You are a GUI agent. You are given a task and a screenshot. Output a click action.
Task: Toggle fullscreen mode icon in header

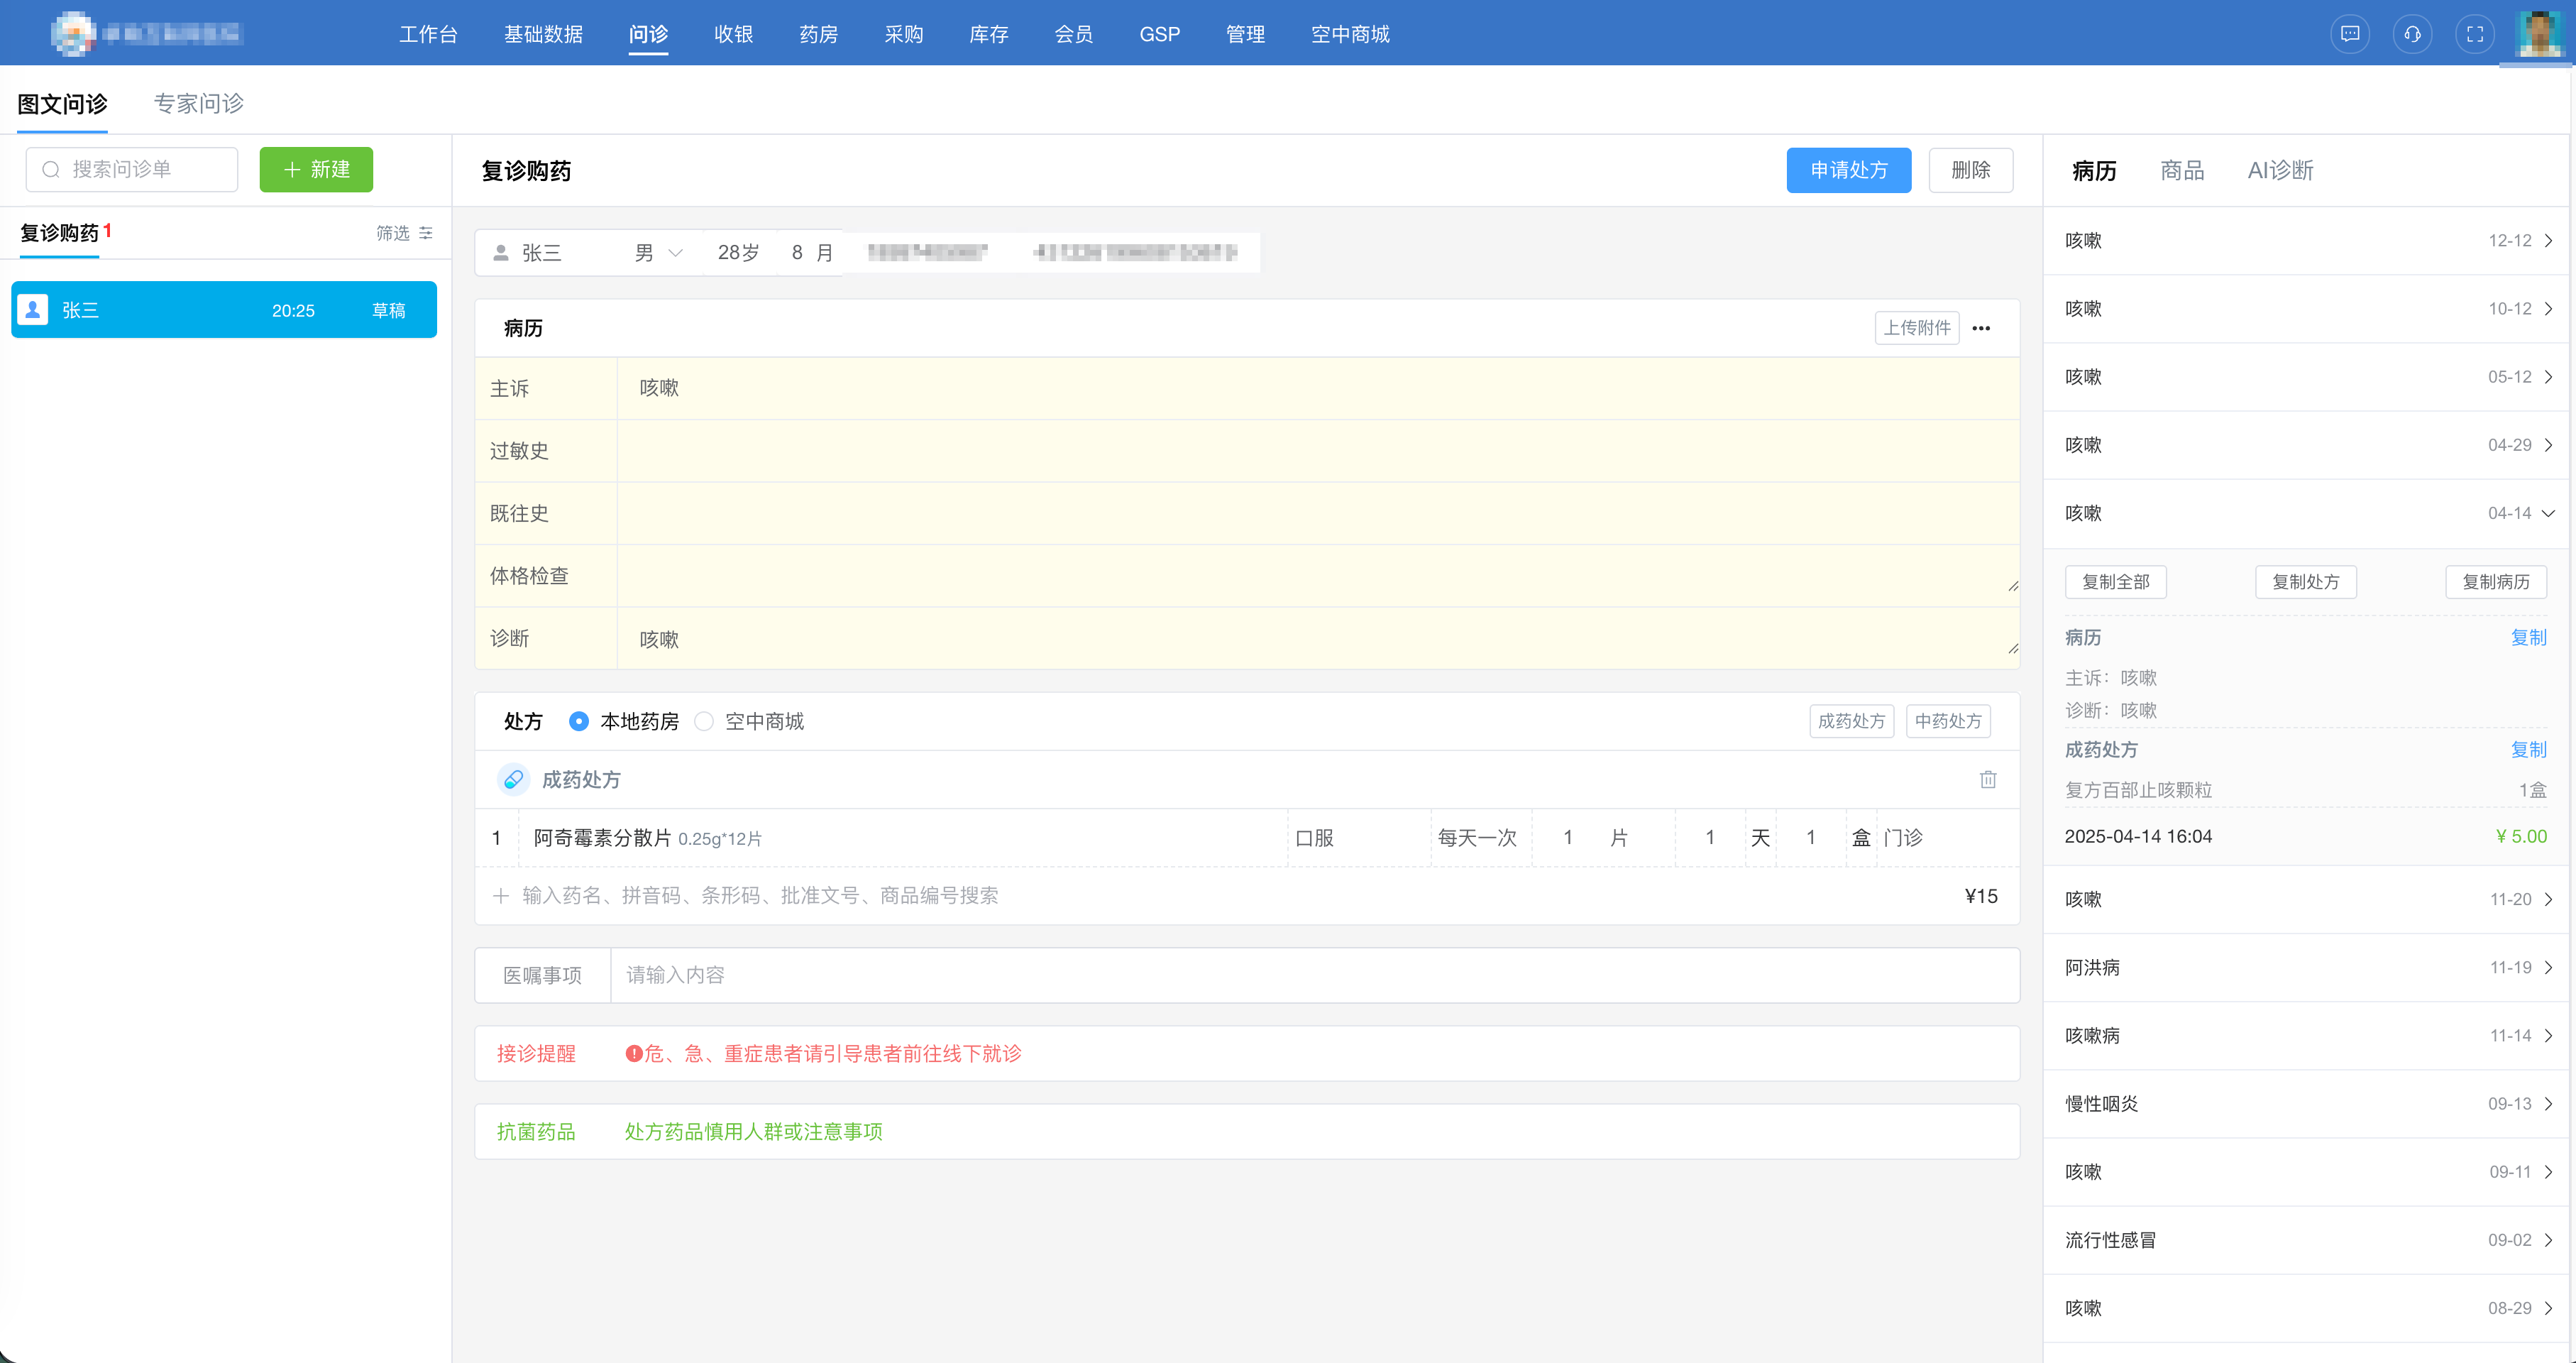point(2475,34)
